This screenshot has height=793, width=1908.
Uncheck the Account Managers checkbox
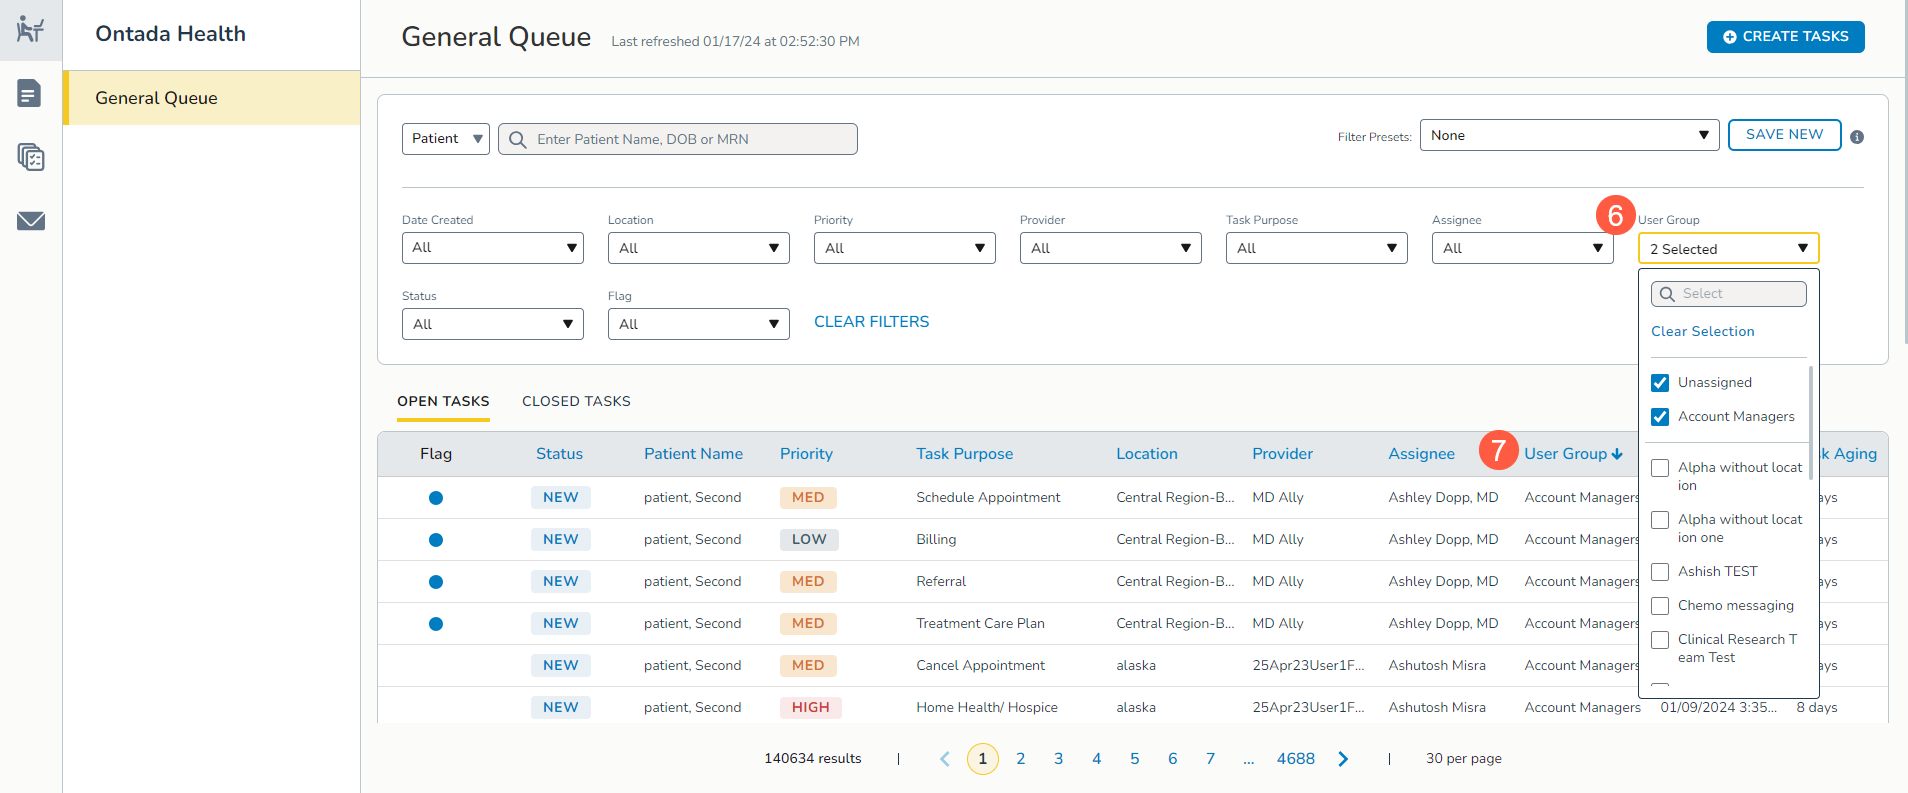(1660, 417)
